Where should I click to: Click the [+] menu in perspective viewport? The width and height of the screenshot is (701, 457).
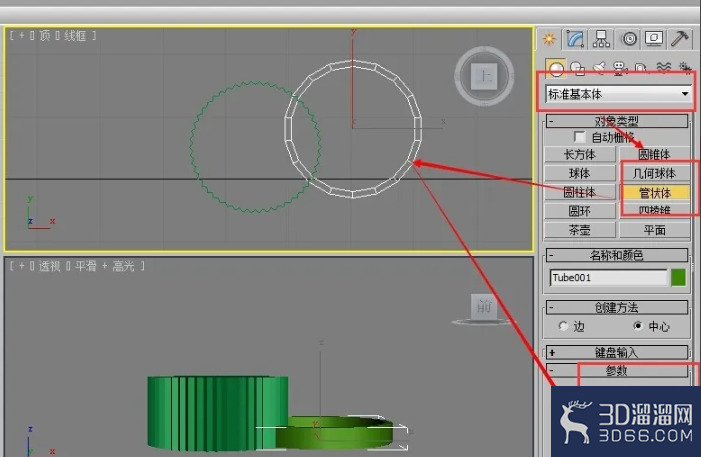(x=21, y=267)
